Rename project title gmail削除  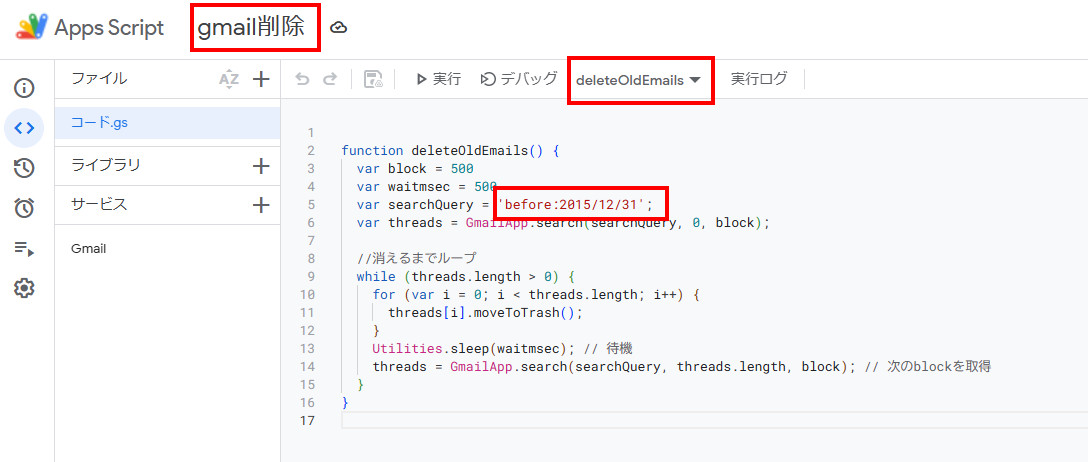[251, 27]
